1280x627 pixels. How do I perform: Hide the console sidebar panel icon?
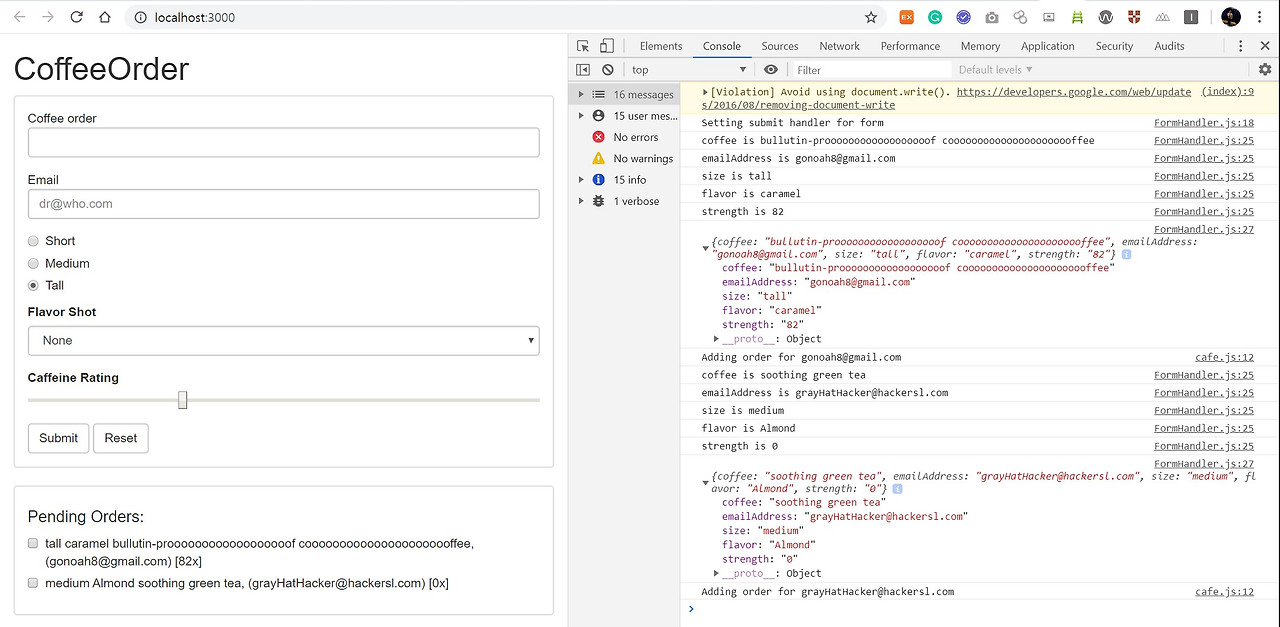(x=584, y=70)
